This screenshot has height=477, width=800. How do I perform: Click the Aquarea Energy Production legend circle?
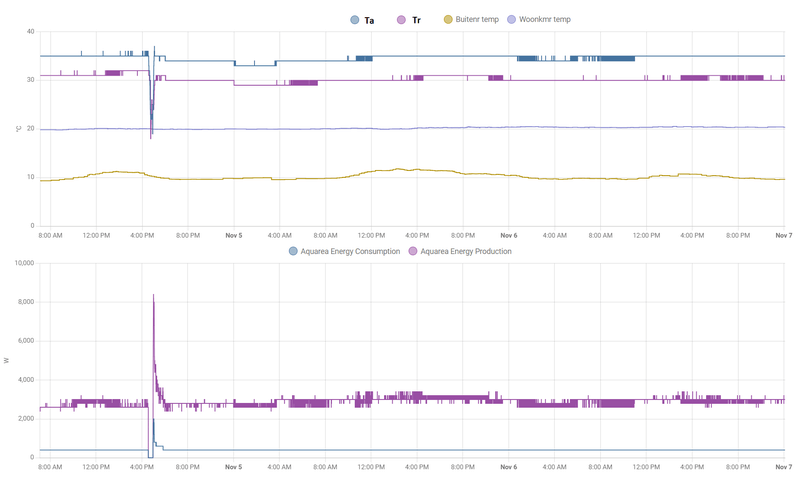coord(413,251)
